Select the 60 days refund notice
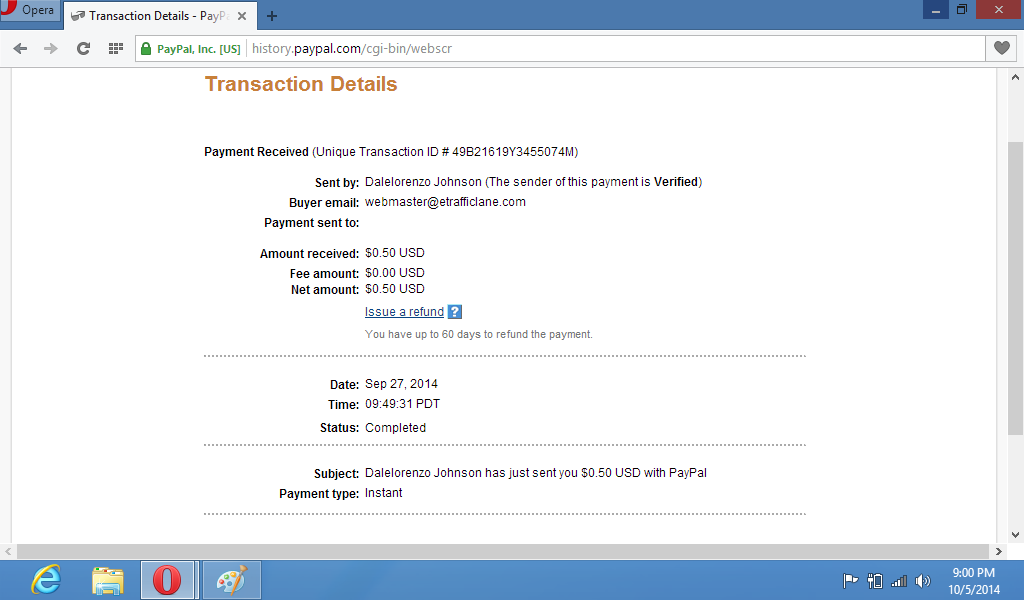1024x600 pixels. coord(479,334)
